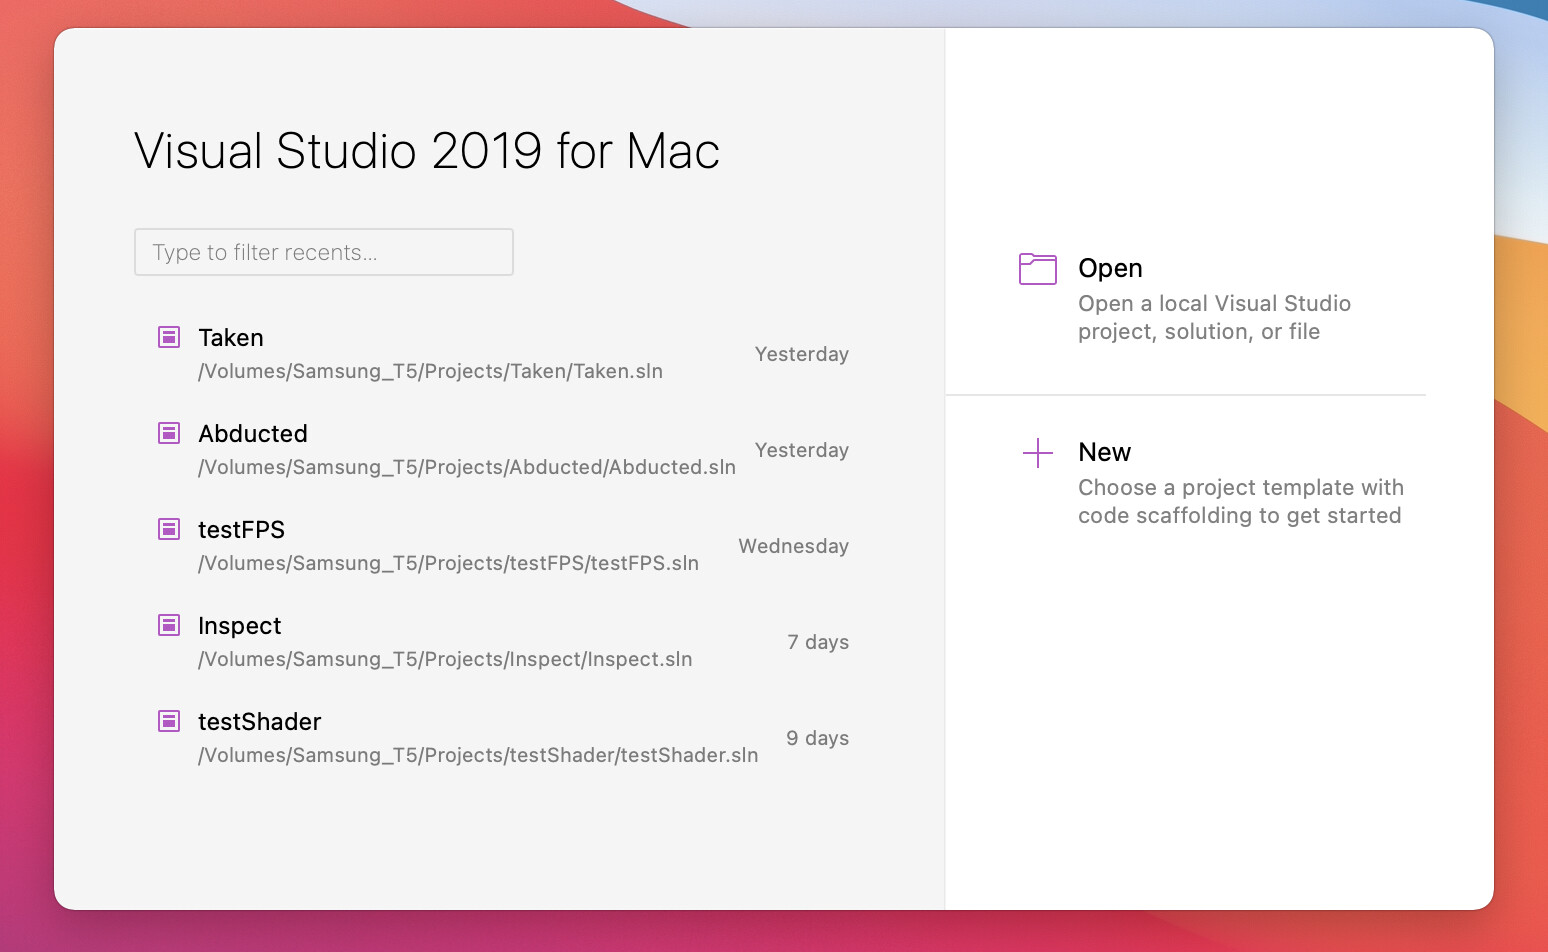
Task: Click the testShader.sln file path
Action: [478, 755]
